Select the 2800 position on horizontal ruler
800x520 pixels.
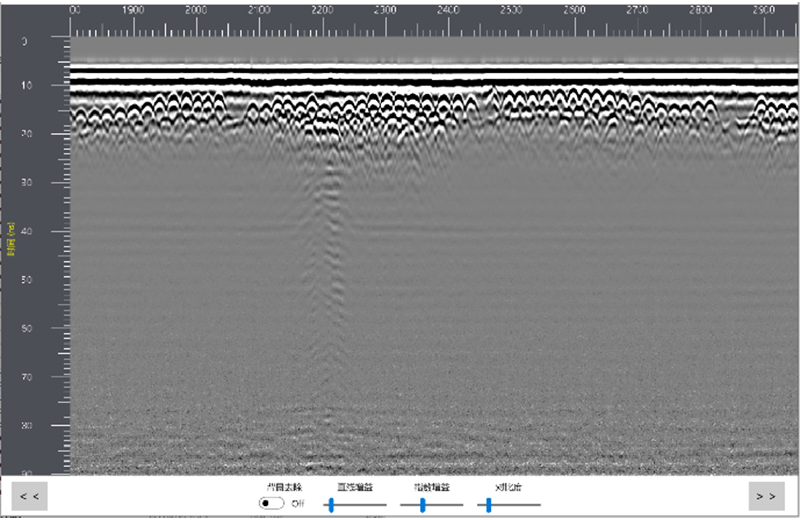tap(701, 11)
